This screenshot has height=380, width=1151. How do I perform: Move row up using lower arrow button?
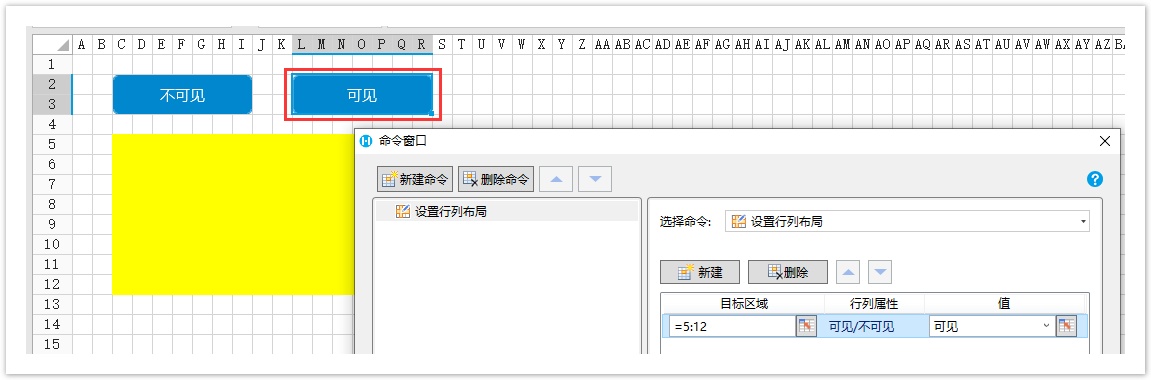point(849,272)
